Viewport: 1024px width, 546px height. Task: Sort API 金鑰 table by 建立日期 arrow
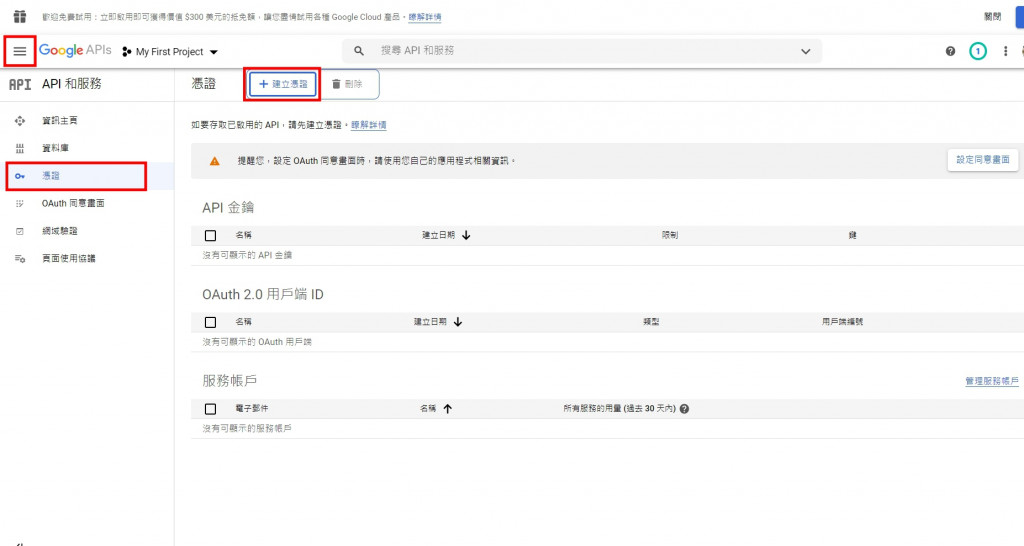pyautogui.click(x=466, y=235)
